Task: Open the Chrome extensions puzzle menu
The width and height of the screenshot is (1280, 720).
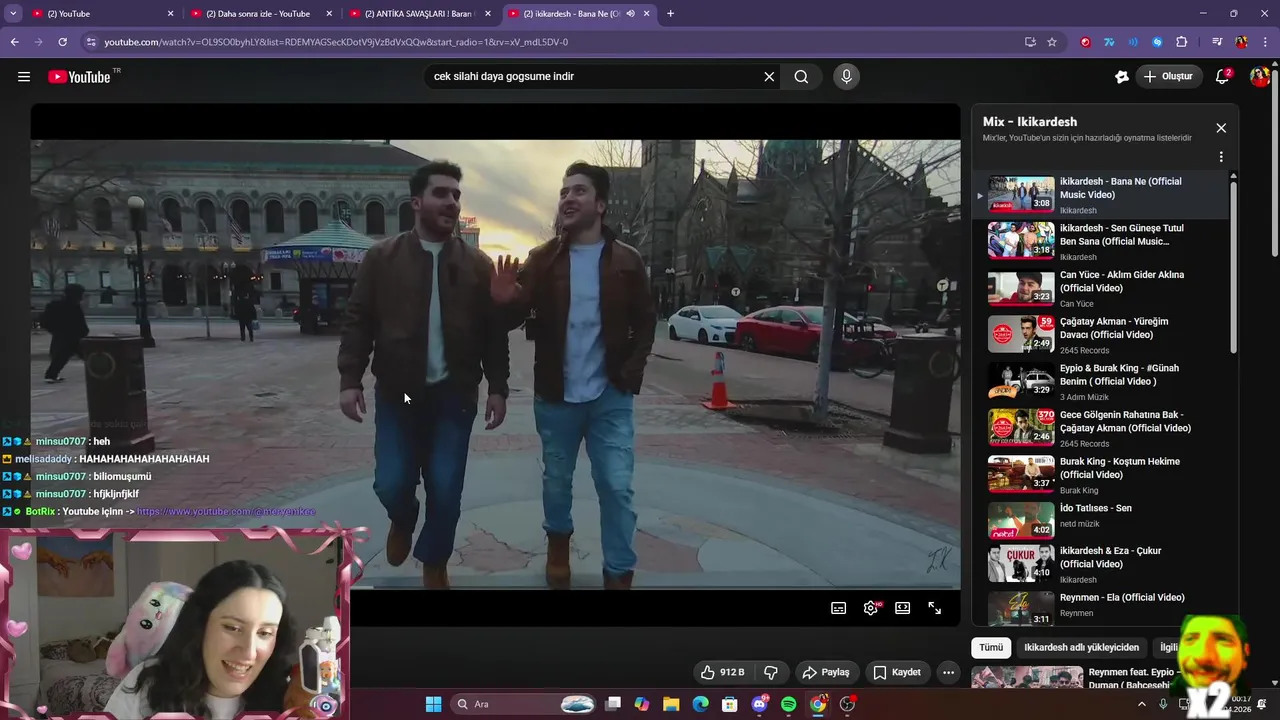Action: tap(1181, 42)
